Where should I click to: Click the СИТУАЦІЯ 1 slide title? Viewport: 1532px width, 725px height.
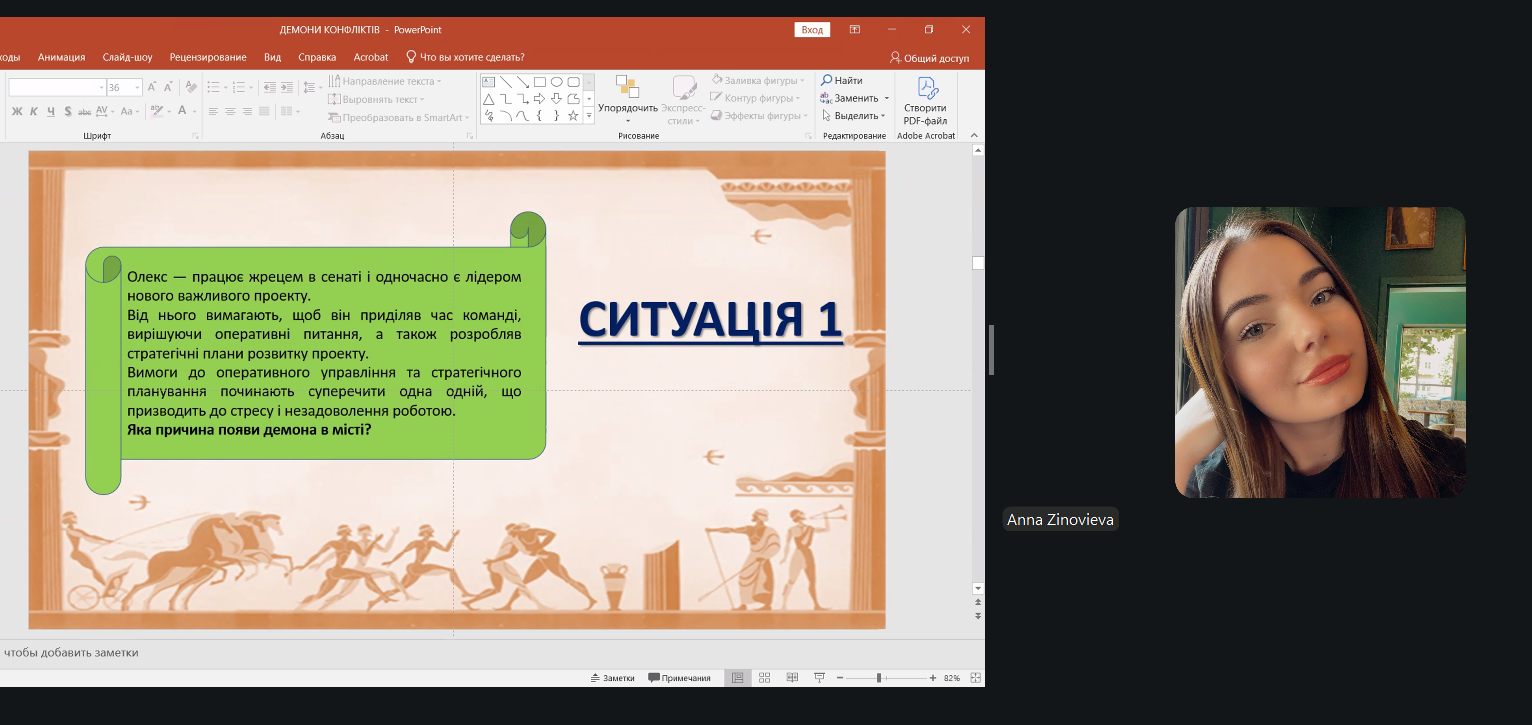[x=710, y=320]
